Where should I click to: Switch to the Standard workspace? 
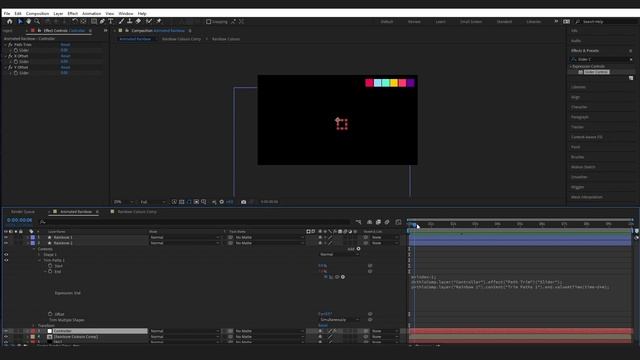point(504,22)
